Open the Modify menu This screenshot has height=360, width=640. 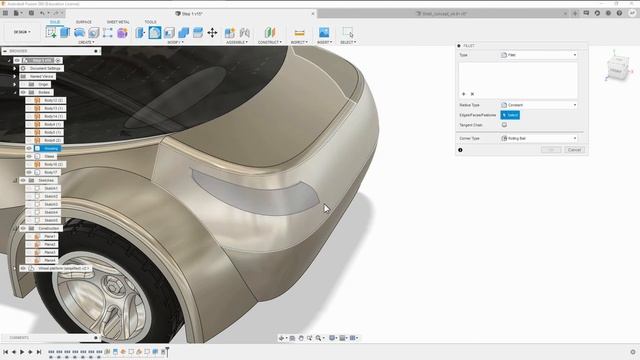(x=176, y=42)
